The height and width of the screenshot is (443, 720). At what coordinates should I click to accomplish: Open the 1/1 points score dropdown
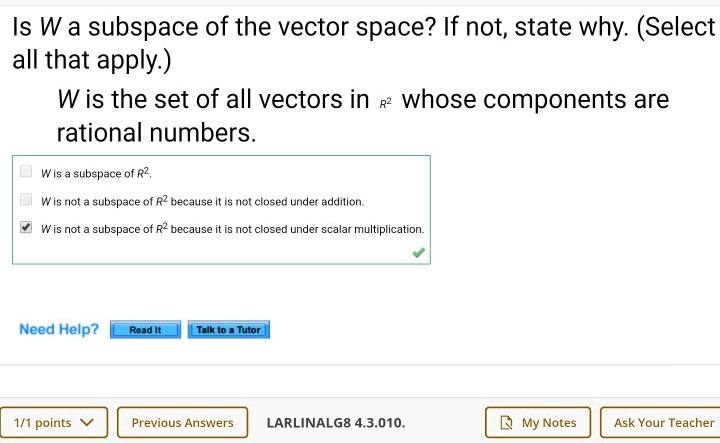tap(53, 423)
